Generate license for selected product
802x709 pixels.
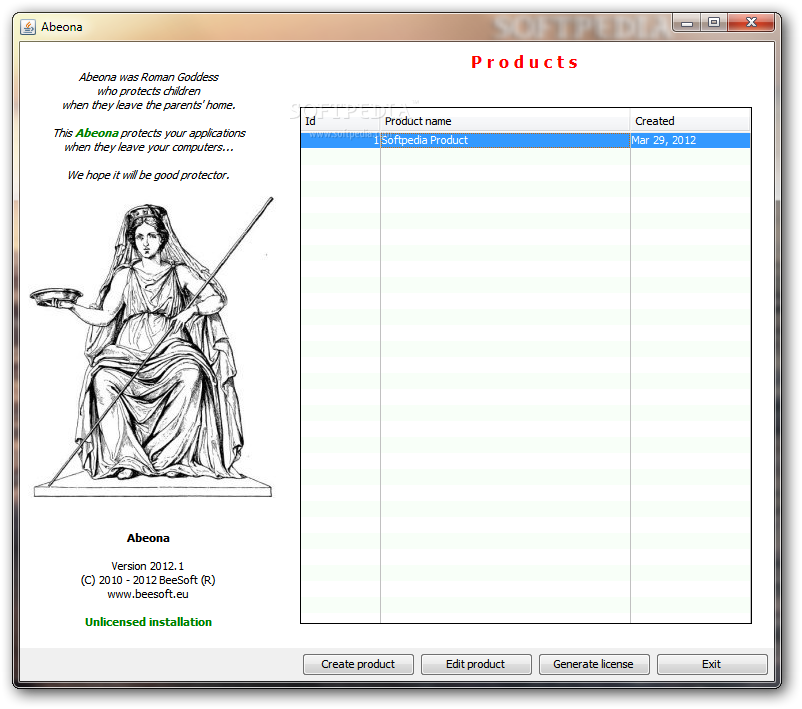(x=594, y=664)
